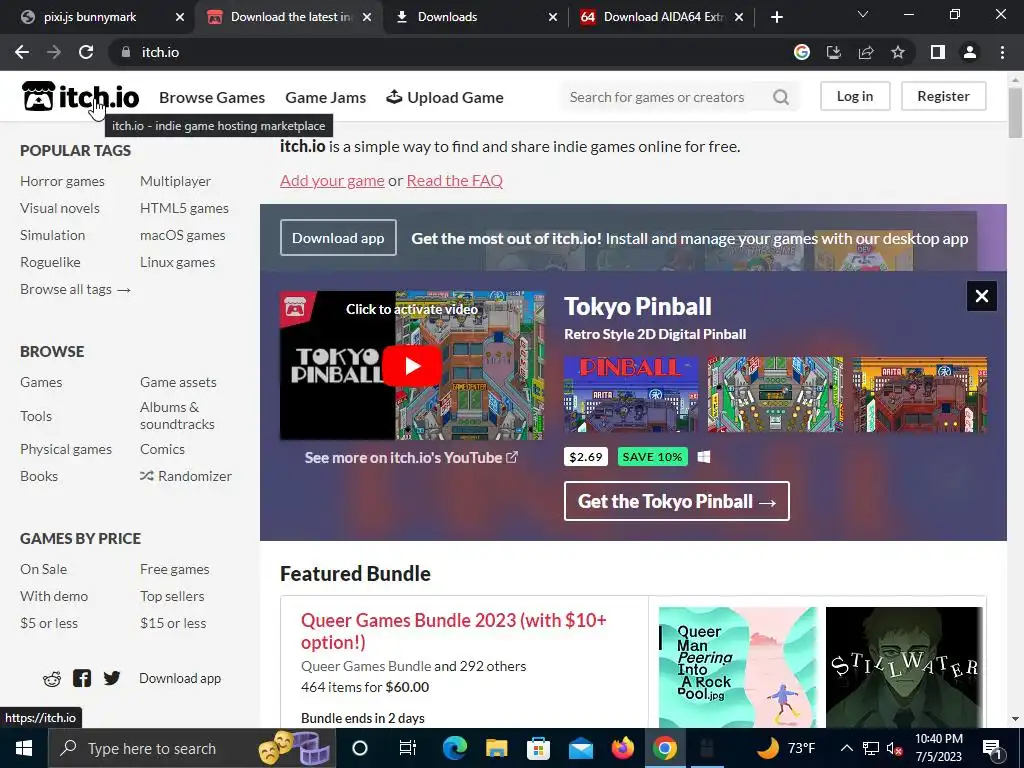The image size is (1024, 768).
Task: Open Firefox from the taskbar
Action: click(622, 748)
